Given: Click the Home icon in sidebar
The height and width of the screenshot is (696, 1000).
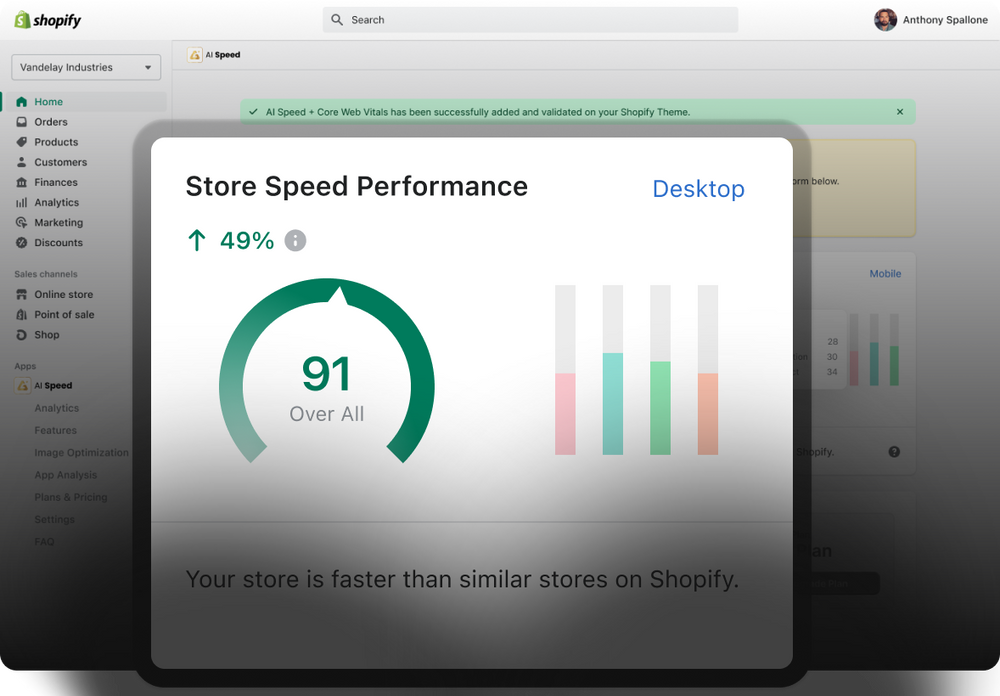Looking at the screenshot, I should pos(22,102).
